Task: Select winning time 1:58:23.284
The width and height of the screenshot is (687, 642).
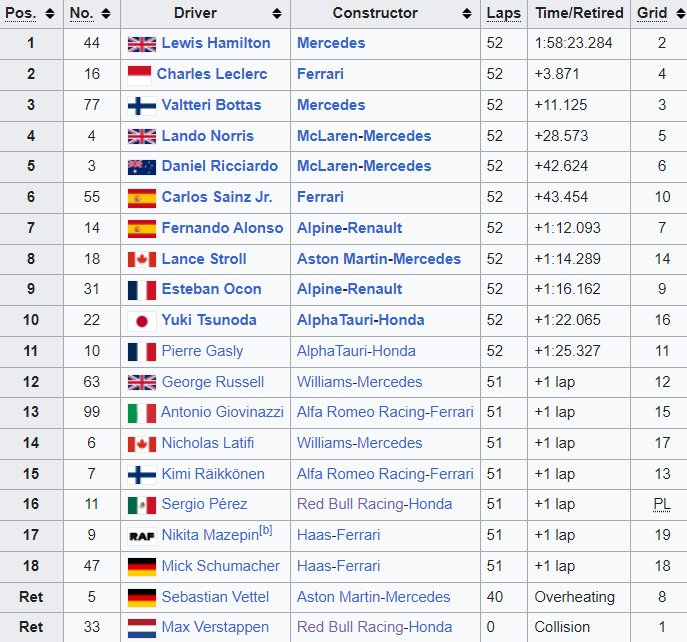Action: pyautogui.click(x=573, y=43)
